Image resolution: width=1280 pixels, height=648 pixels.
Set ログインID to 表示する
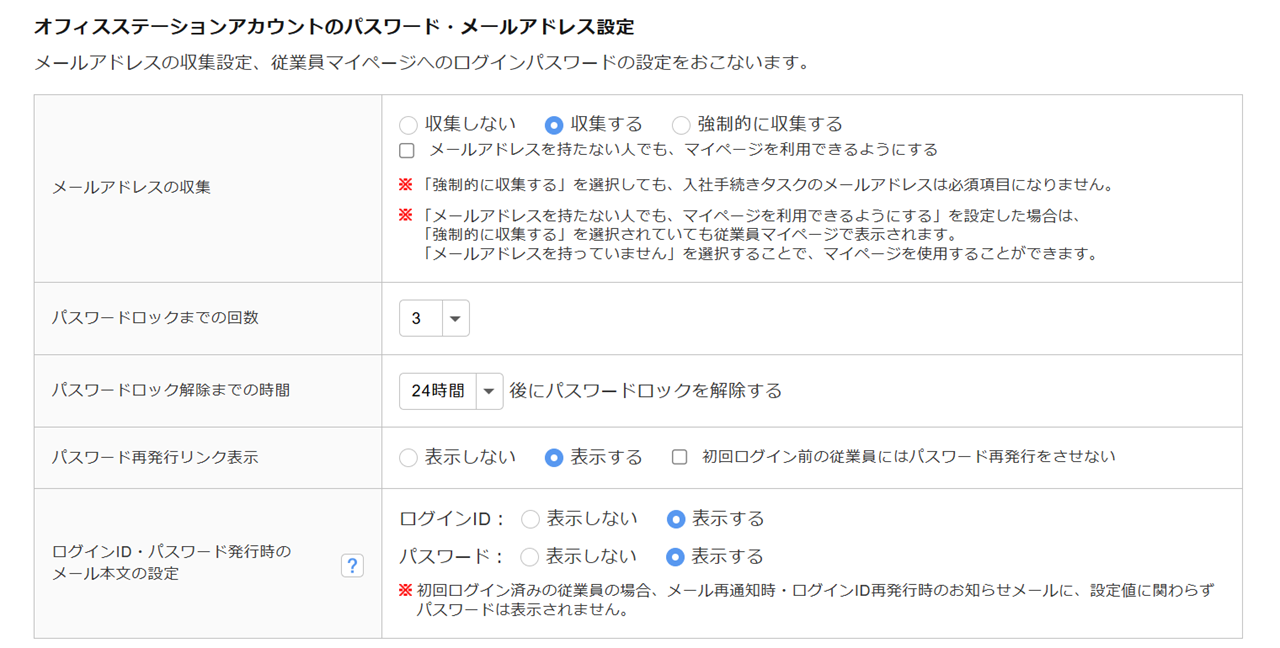pos(676,519)
